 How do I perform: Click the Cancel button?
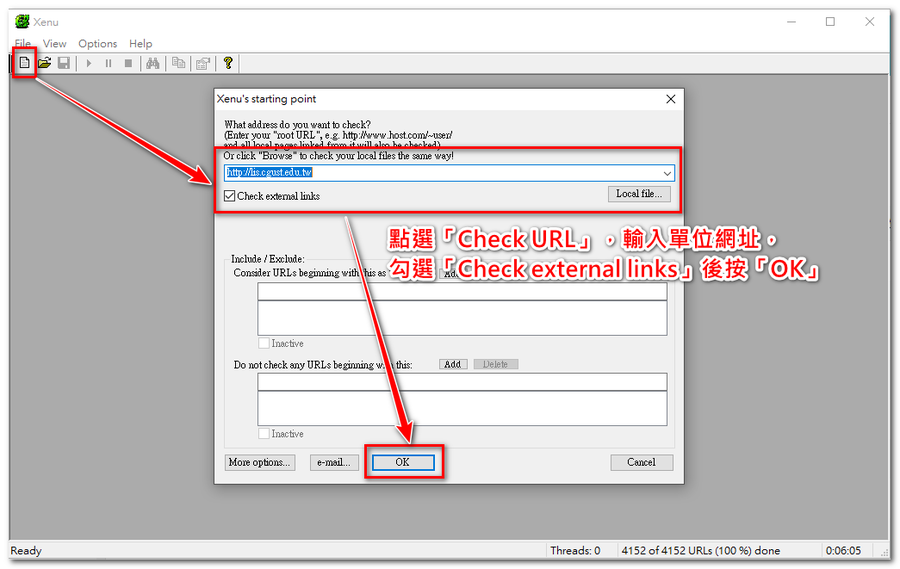[641, 462]
